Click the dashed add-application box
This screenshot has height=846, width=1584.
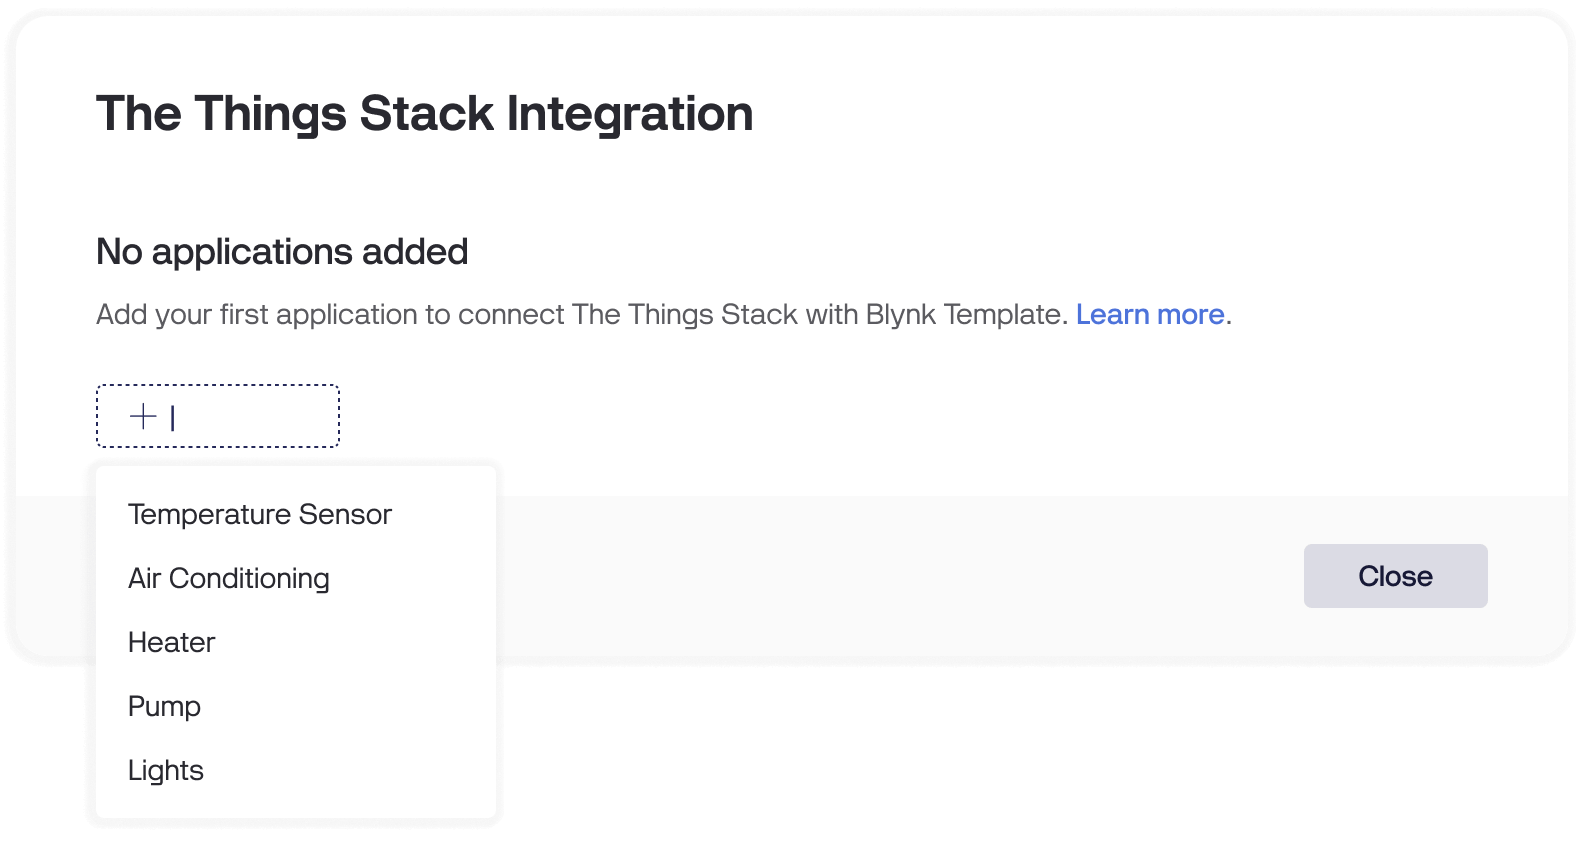pos(217,415)
